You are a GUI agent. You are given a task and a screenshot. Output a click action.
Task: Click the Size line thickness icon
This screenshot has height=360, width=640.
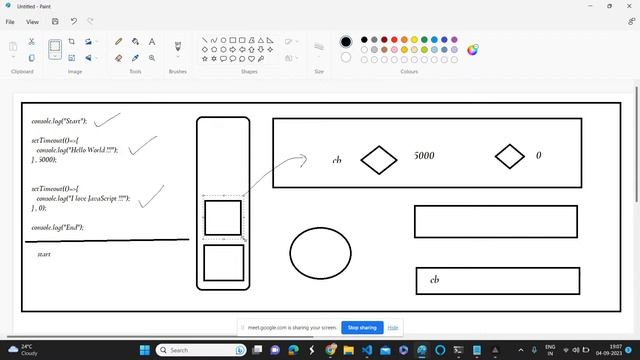(x=319, y=47)
